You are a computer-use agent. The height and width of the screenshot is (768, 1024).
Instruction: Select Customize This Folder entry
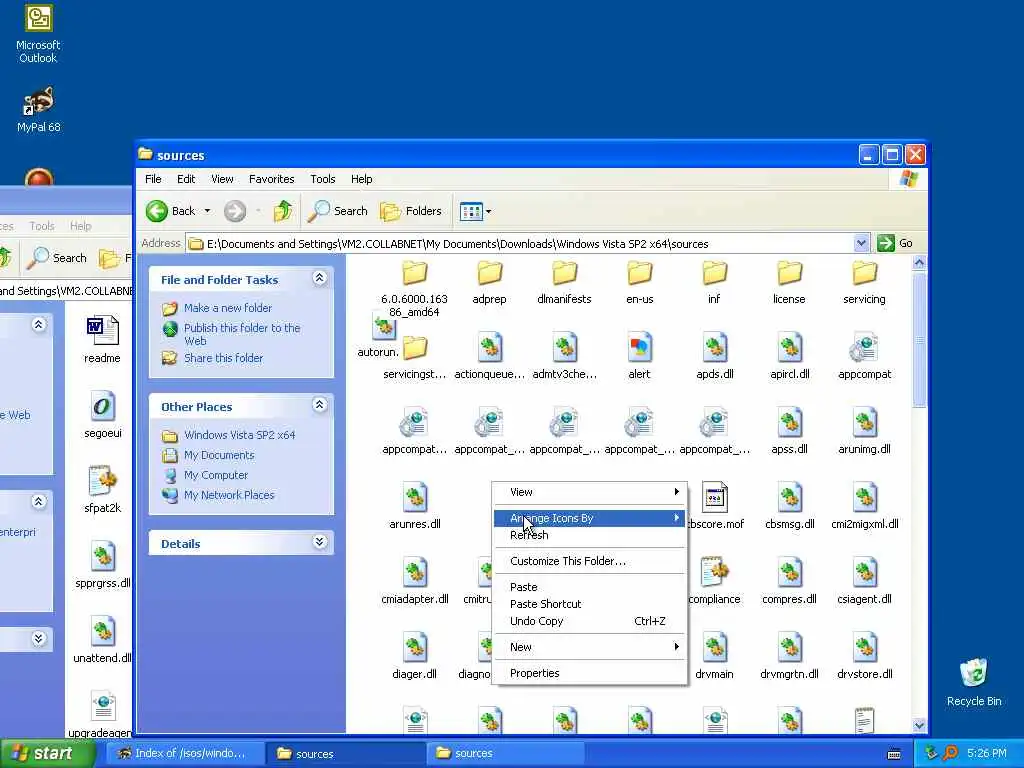click(x=588, y=561)
